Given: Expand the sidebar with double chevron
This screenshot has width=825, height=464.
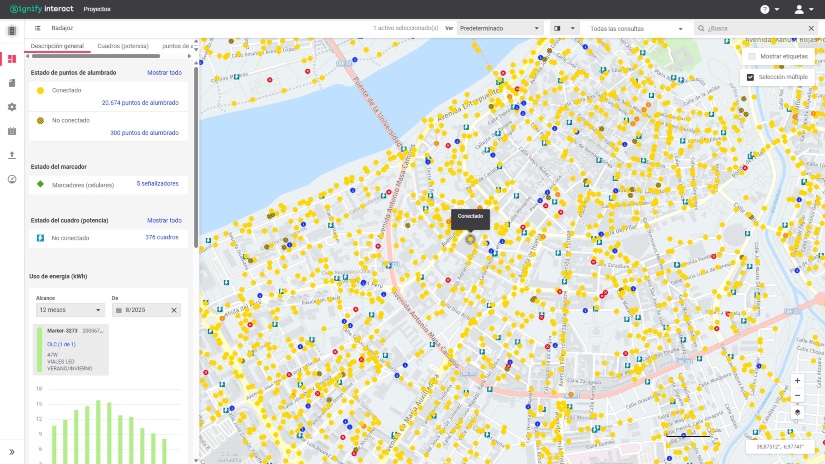Looking at the screenshot, I should (12, 451).
